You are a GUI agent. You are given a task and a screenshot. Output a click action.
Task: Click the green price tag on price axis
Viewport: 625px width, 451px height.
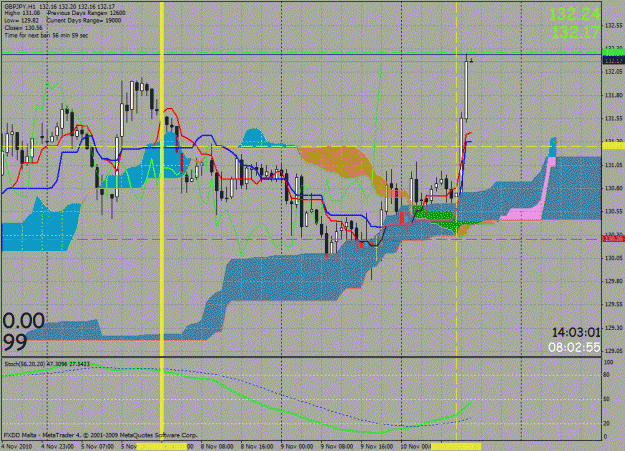point(613,52)
